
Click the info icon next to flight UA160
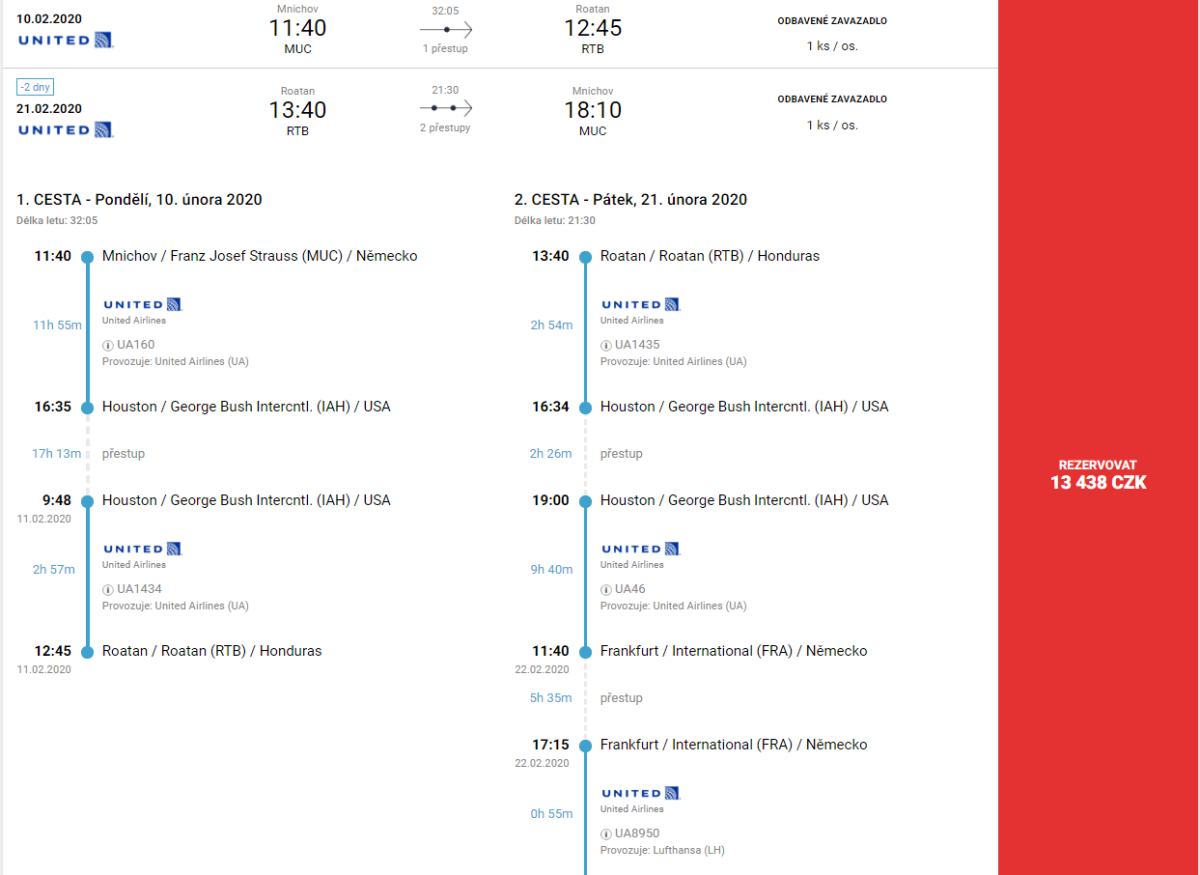(x=107, y=345)
